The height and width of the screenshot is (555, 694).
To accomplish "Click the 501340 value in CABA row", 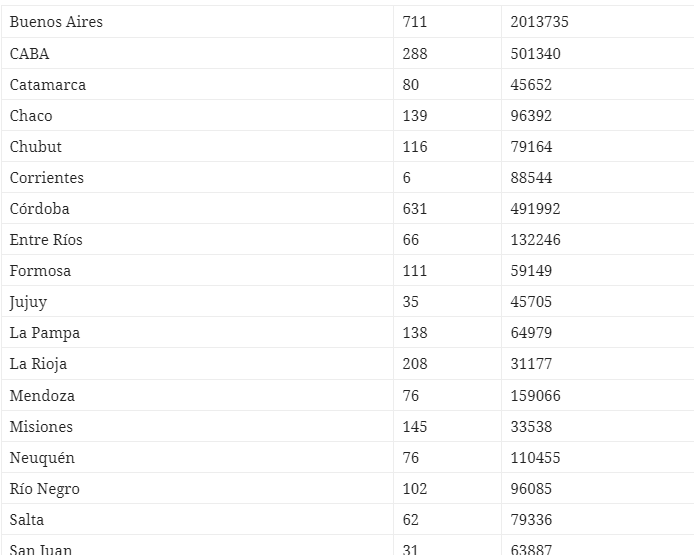I will [535, 54].
